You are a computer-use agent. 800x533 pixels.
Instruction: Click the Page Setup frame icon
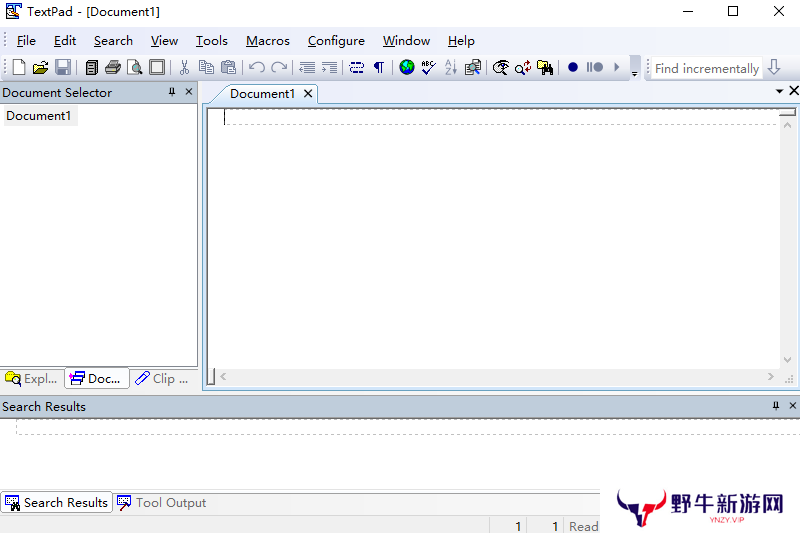157,67
